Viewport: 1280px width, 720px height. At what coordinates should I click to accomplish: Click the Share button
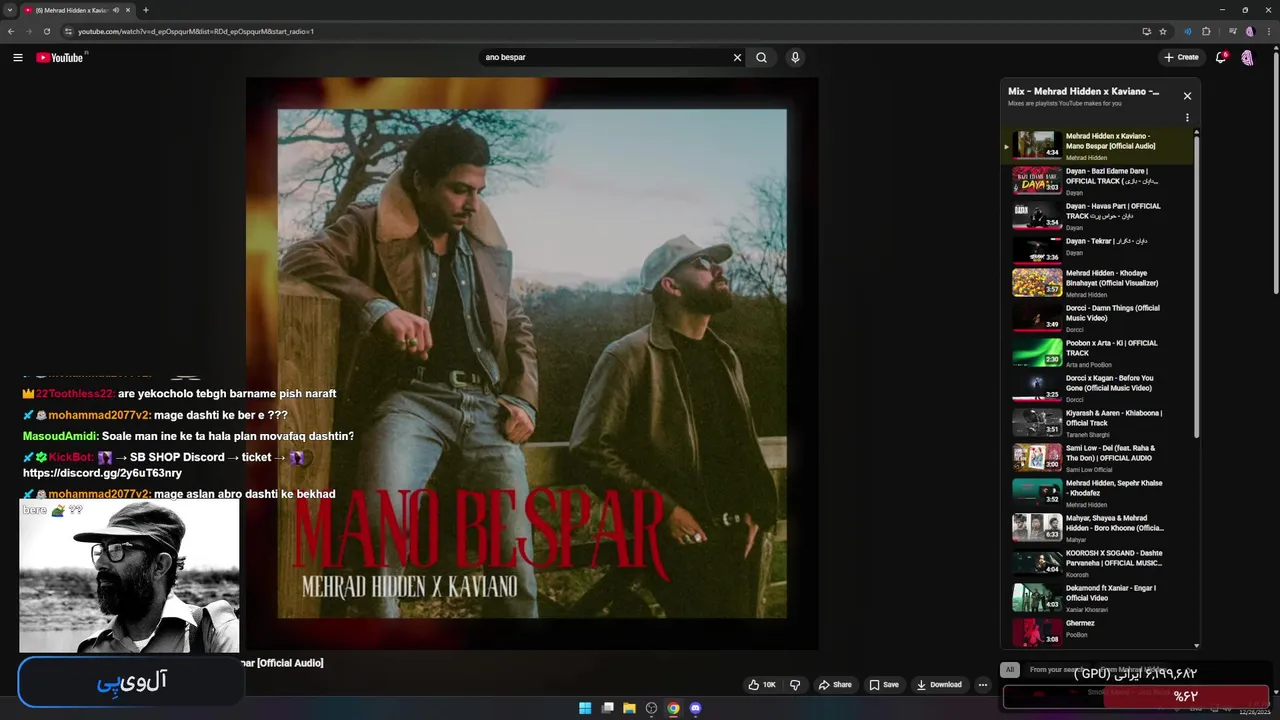pos(835,685)
